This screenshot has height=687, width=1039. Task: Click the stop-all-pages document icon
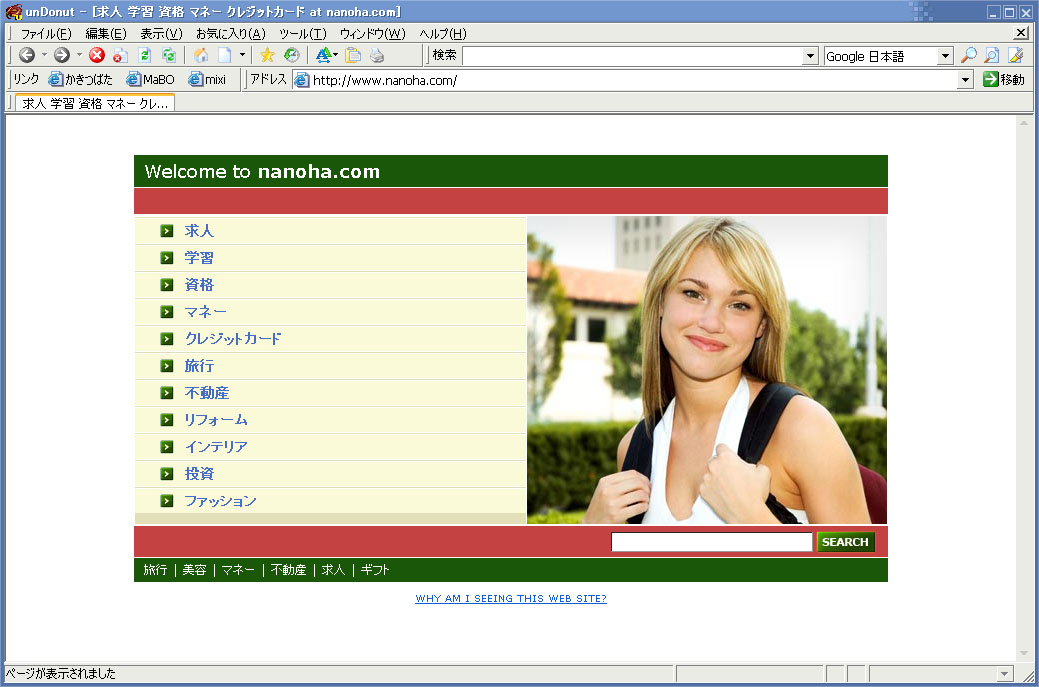tap(120, 56)
